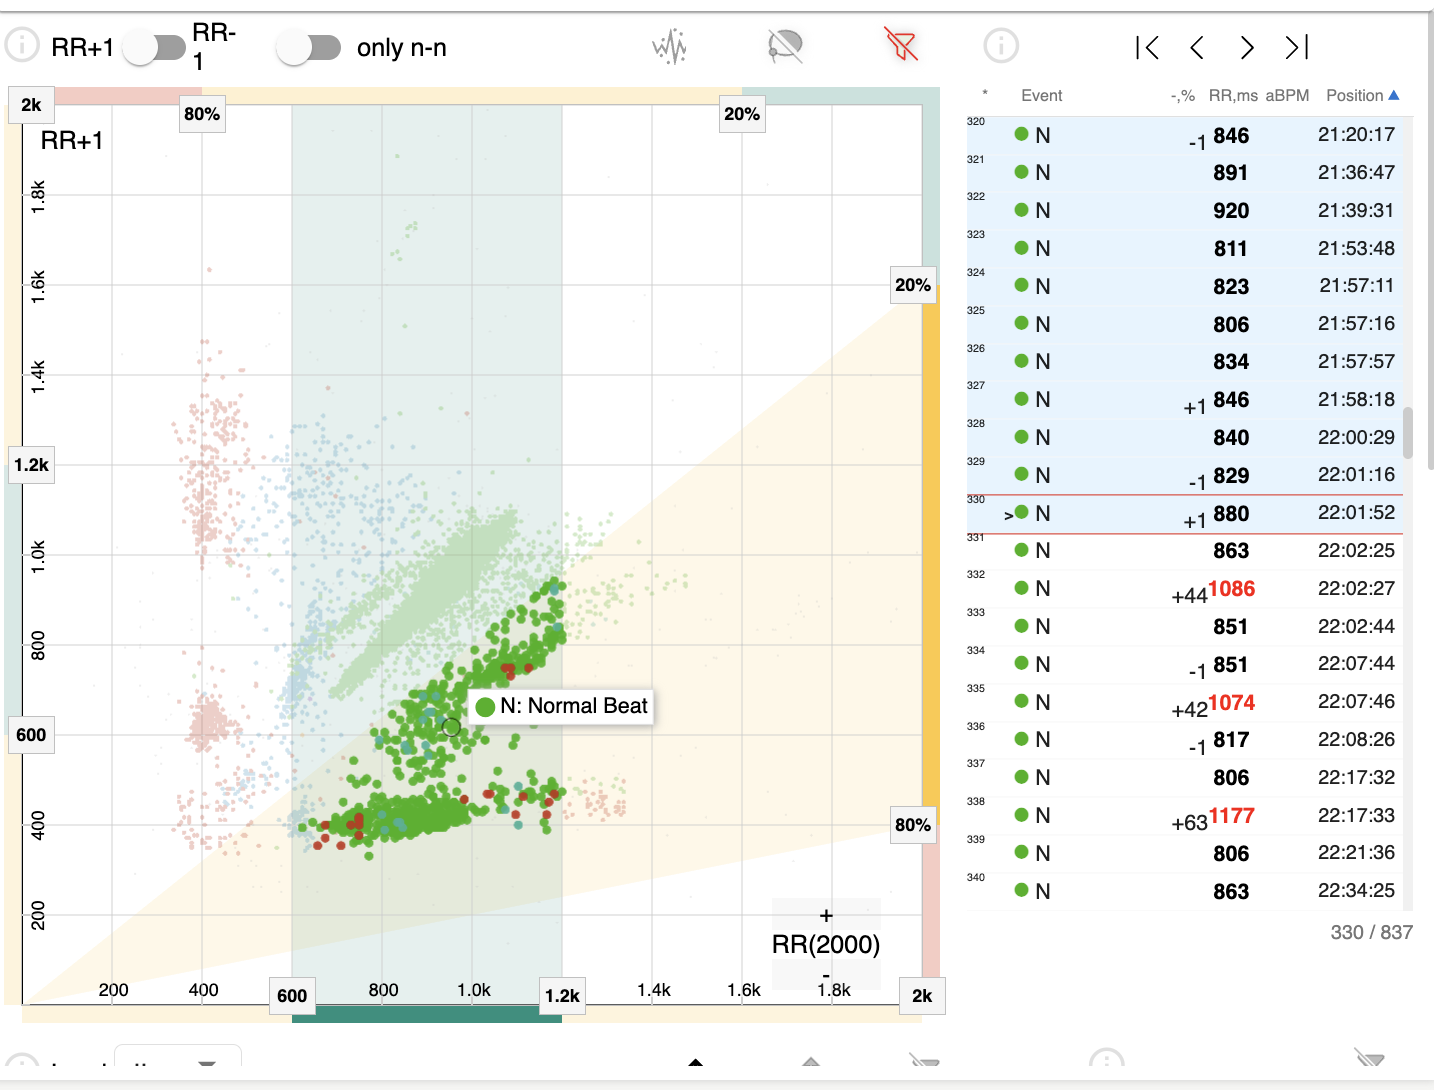This screenshot has width=1434, height=1090.
Task: Click the 1.2k handle on horizontal axis
Action: pyautogui.click(x=562, y=995)
